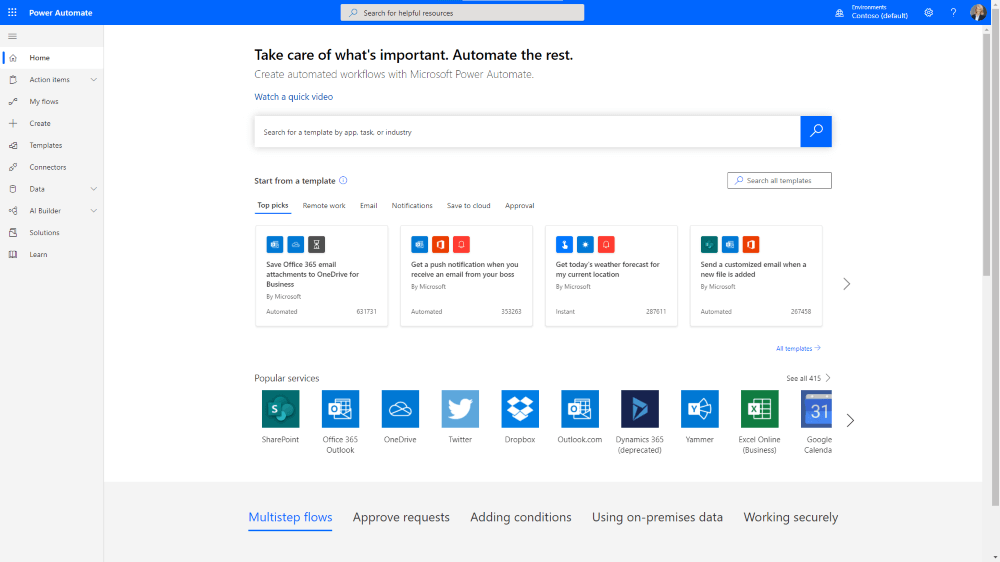Viewport: 1000px width, 562px height.
Task: Click the Yammer service icon
Action: click(700, 409)
